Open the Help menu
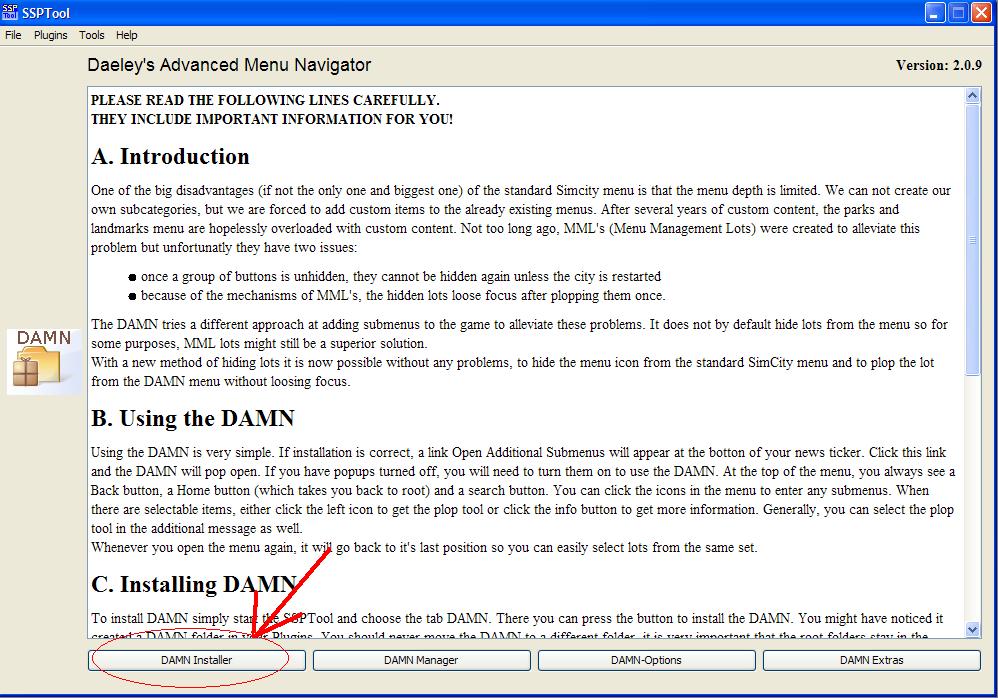Screen dimensions: 998x698 (127, 35)
